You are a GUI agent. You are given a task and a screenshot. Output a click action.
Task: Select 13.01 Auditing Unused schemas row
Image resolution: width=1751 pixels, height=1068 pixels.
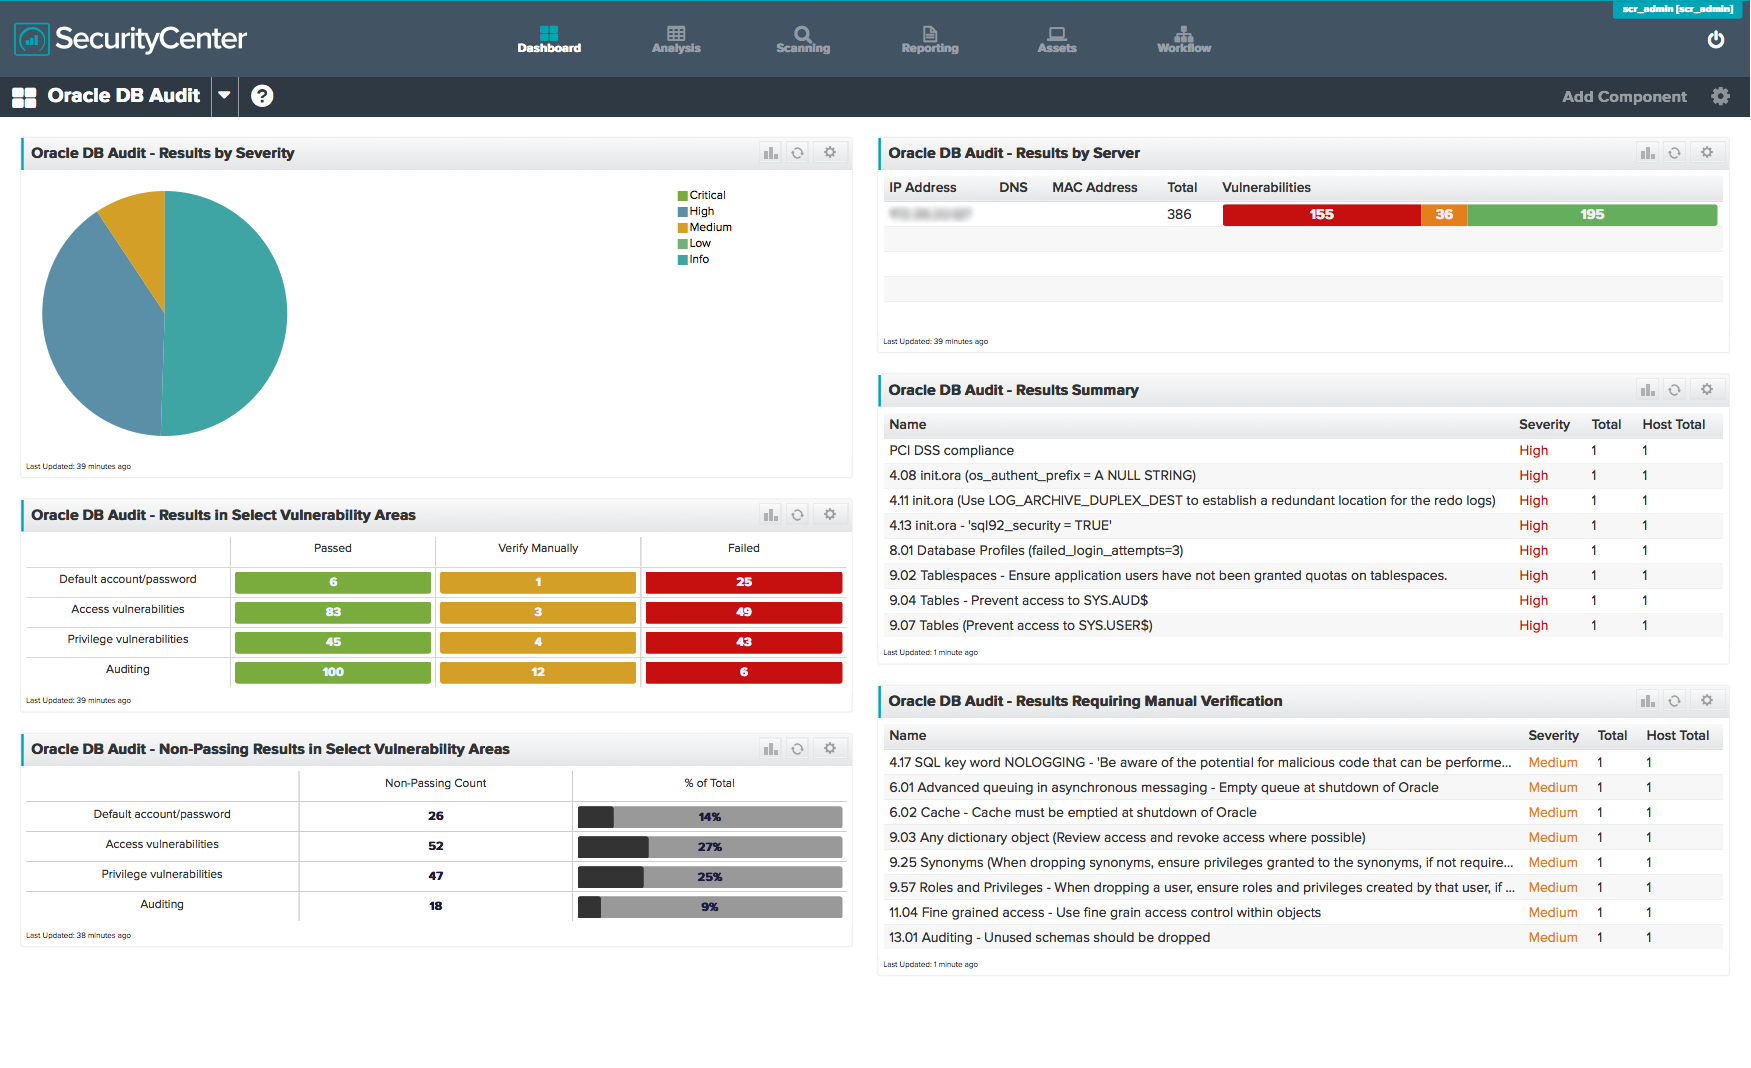tap(1303, 938)
